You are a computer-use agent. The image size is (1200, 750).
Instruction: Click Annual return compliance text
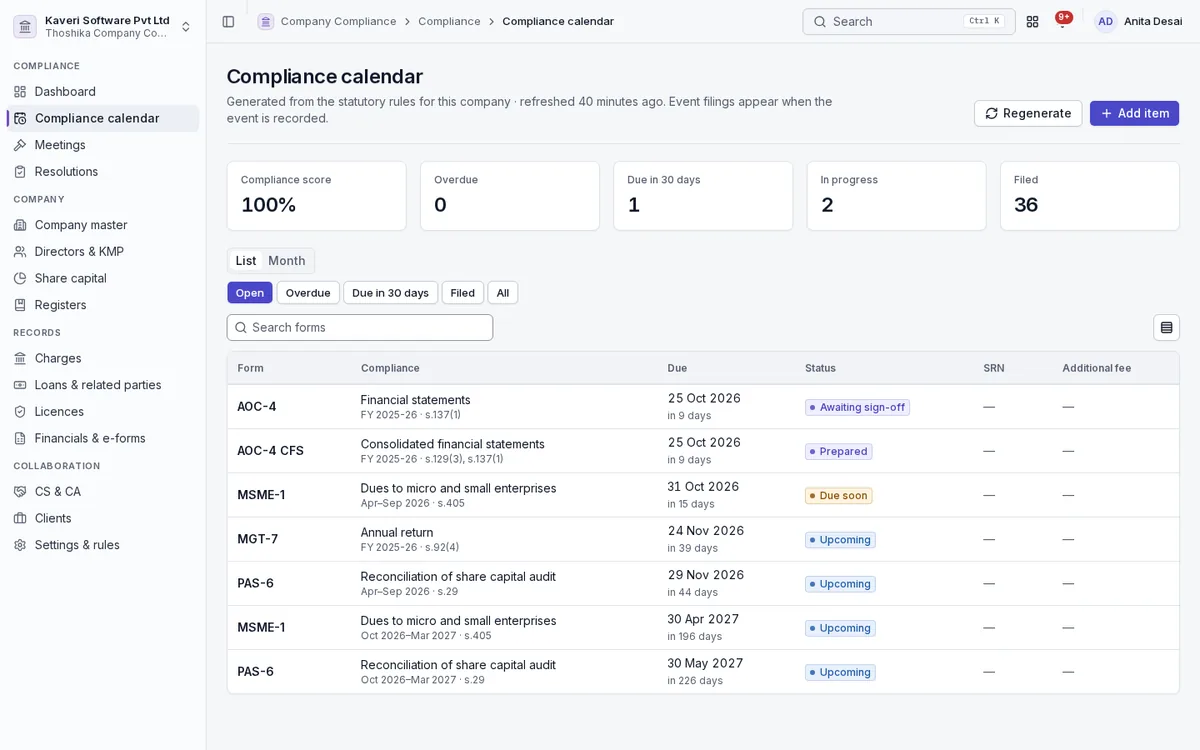coord(397,532)
